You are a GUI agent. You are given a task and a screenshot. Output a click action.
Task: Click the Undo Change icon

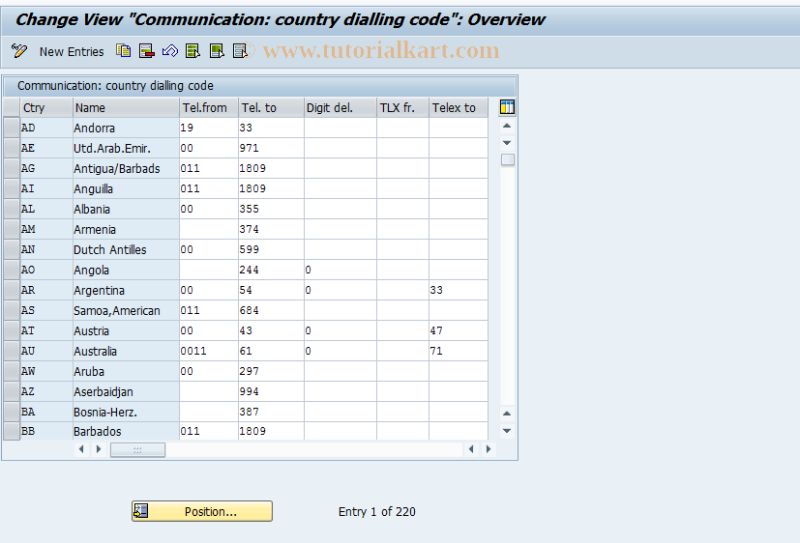pos(170,51)
